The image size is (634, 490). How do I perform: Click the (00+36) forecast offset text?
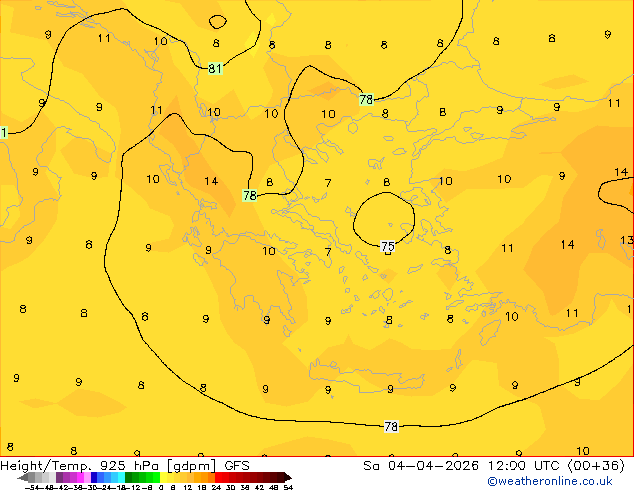click(x=596, y=466)
